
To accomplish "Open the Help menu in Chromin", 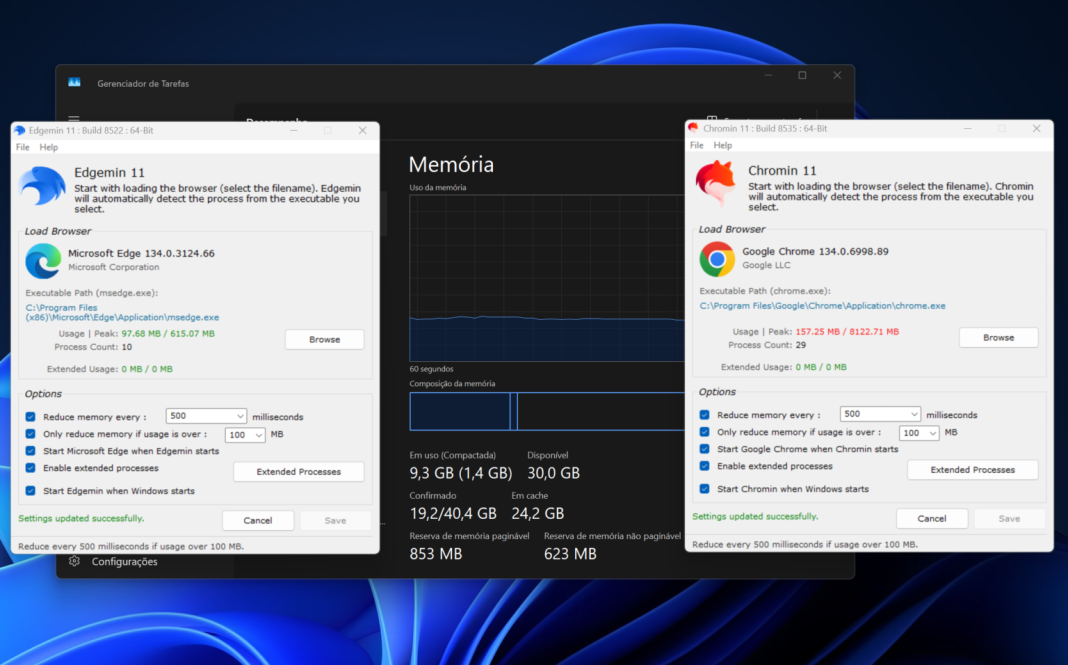I will 722,145.
